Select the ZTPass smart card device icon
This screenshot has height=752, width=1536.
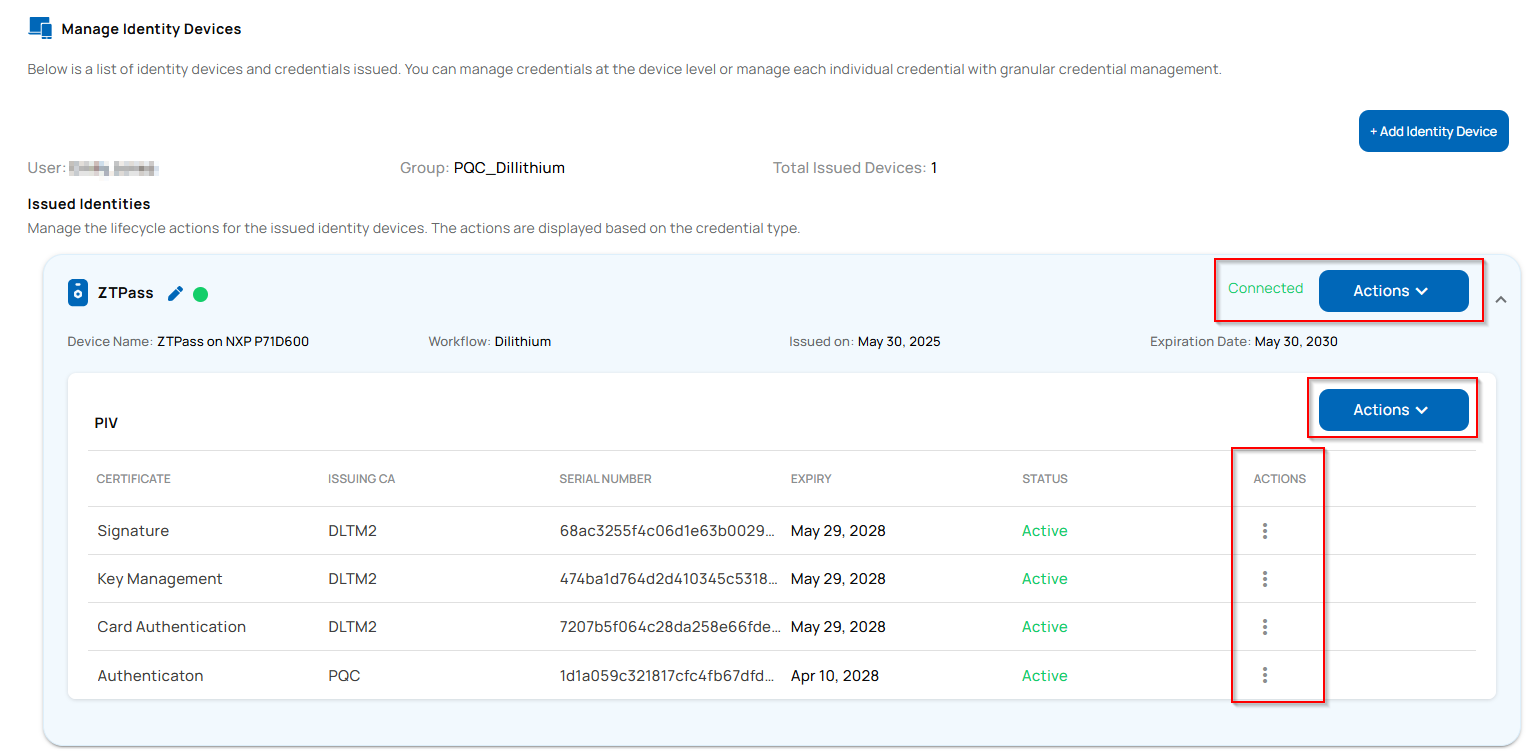77,292
